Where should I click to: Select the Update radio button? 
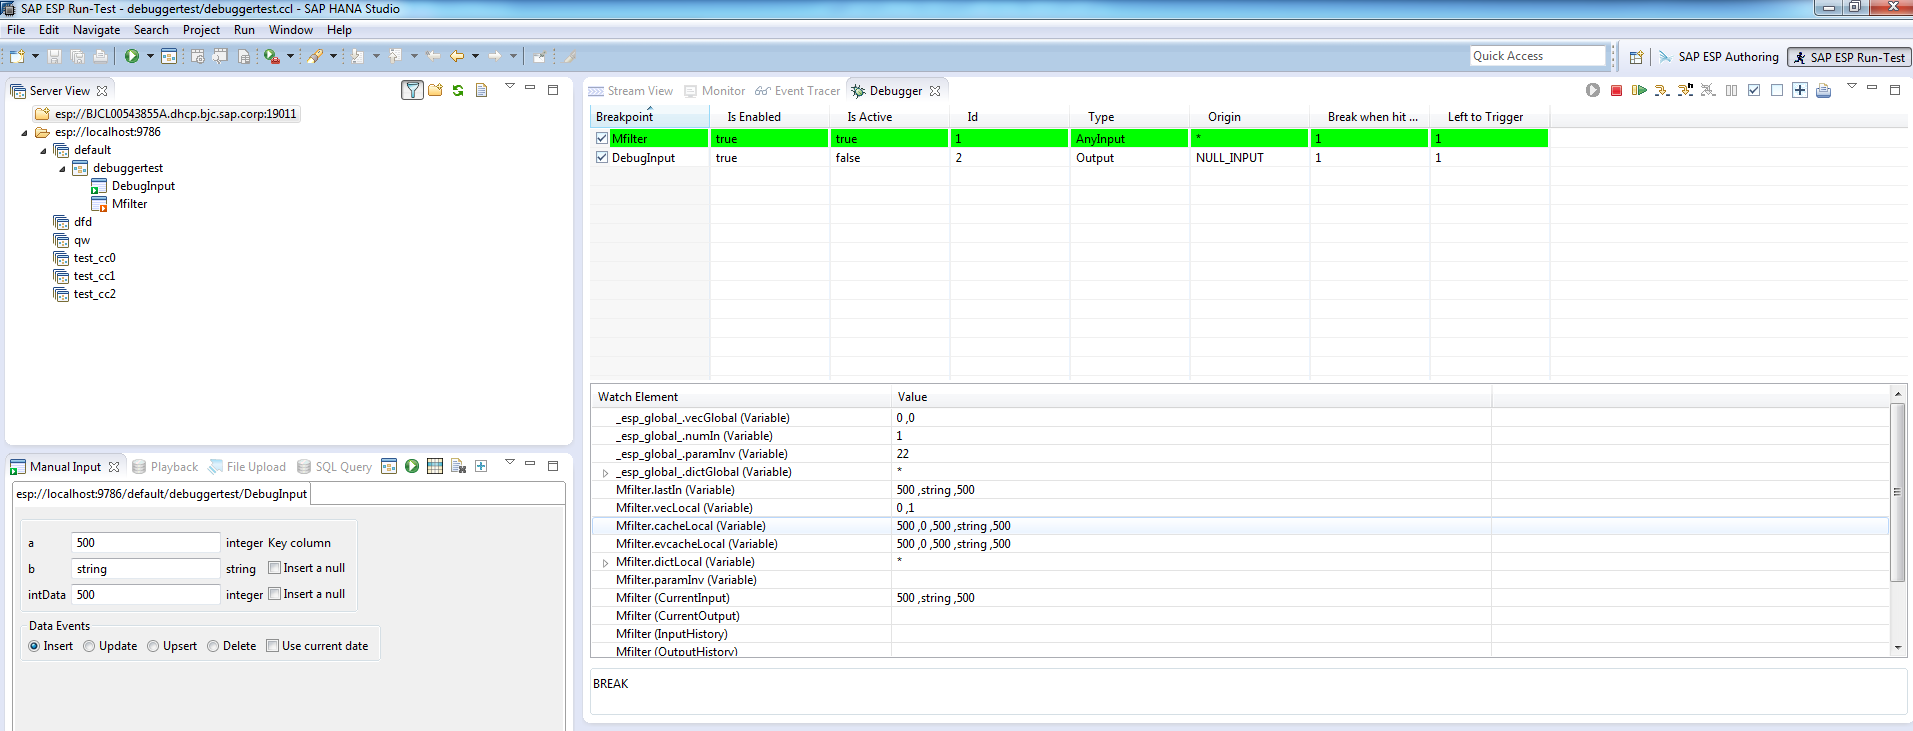89,646
